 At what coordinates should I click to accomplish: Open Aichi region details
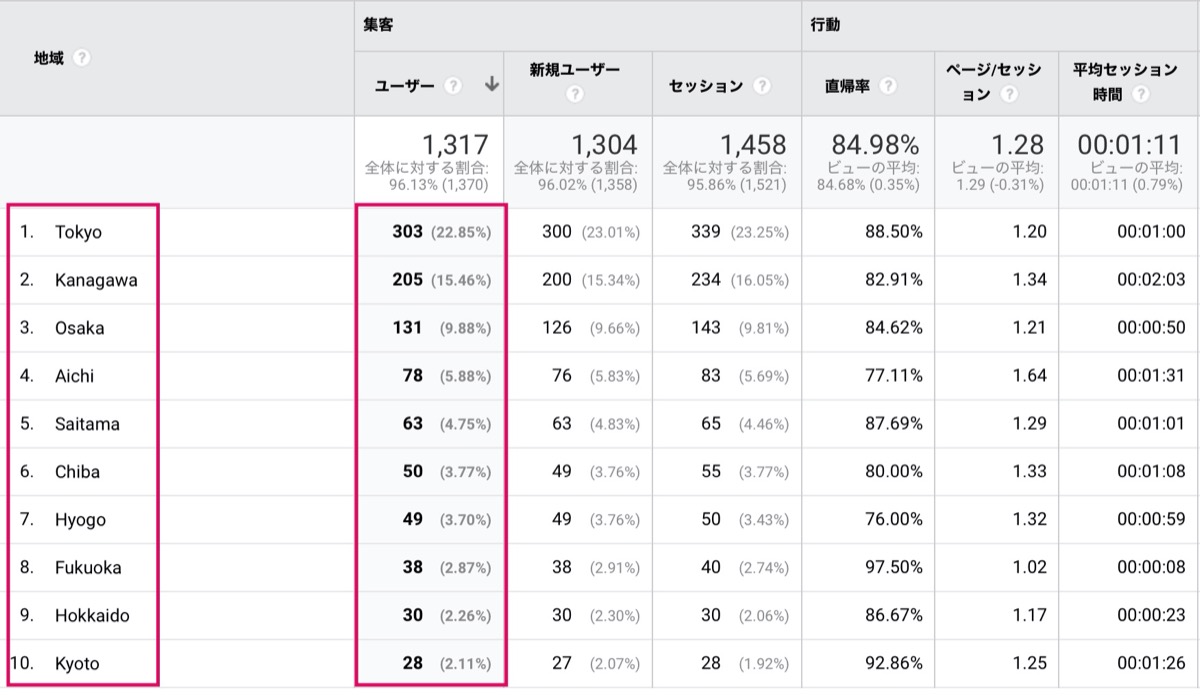click(x=75, y=376)
